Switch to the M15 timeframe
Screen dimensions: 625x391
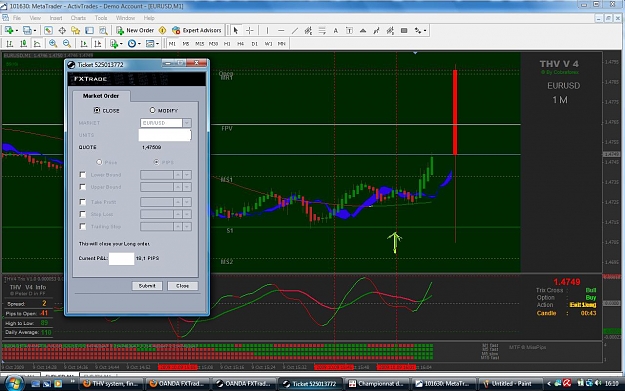tap(200, 43)
